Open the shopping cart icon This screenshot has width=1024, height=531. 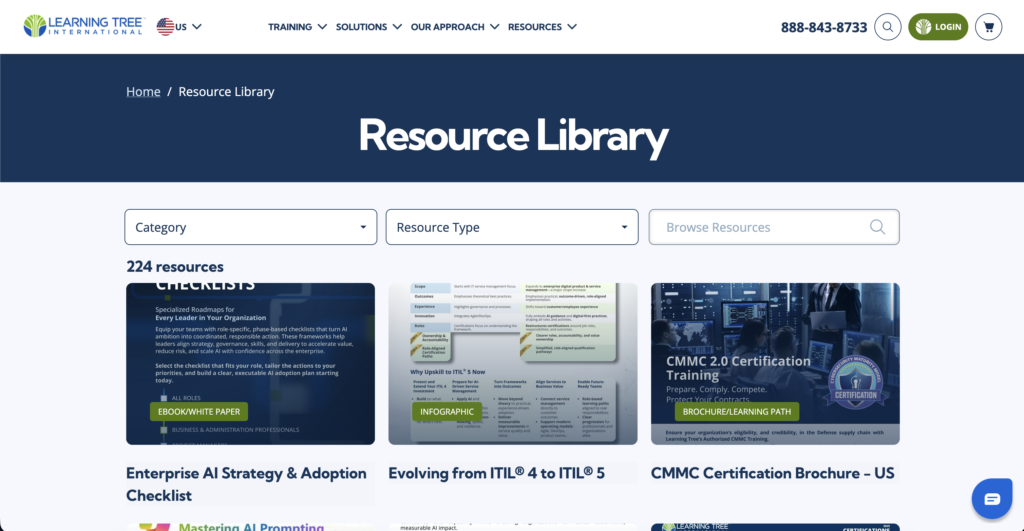pyautogui.click(x=988, y=27)
